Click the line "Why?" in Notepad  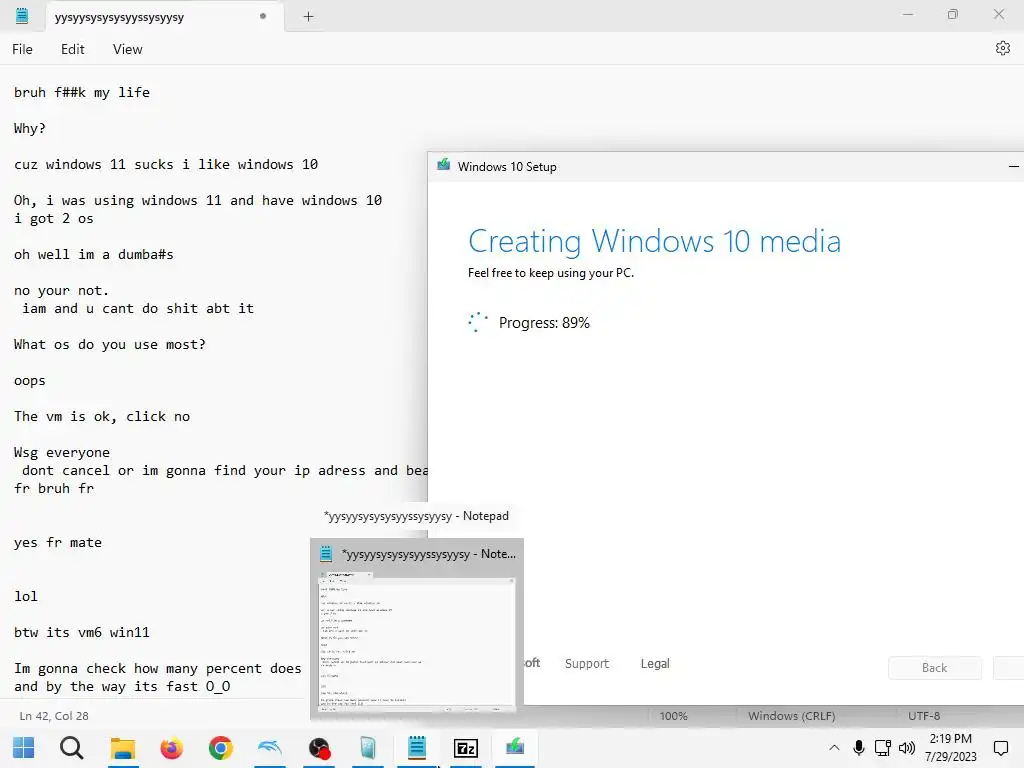coord(29,128)
